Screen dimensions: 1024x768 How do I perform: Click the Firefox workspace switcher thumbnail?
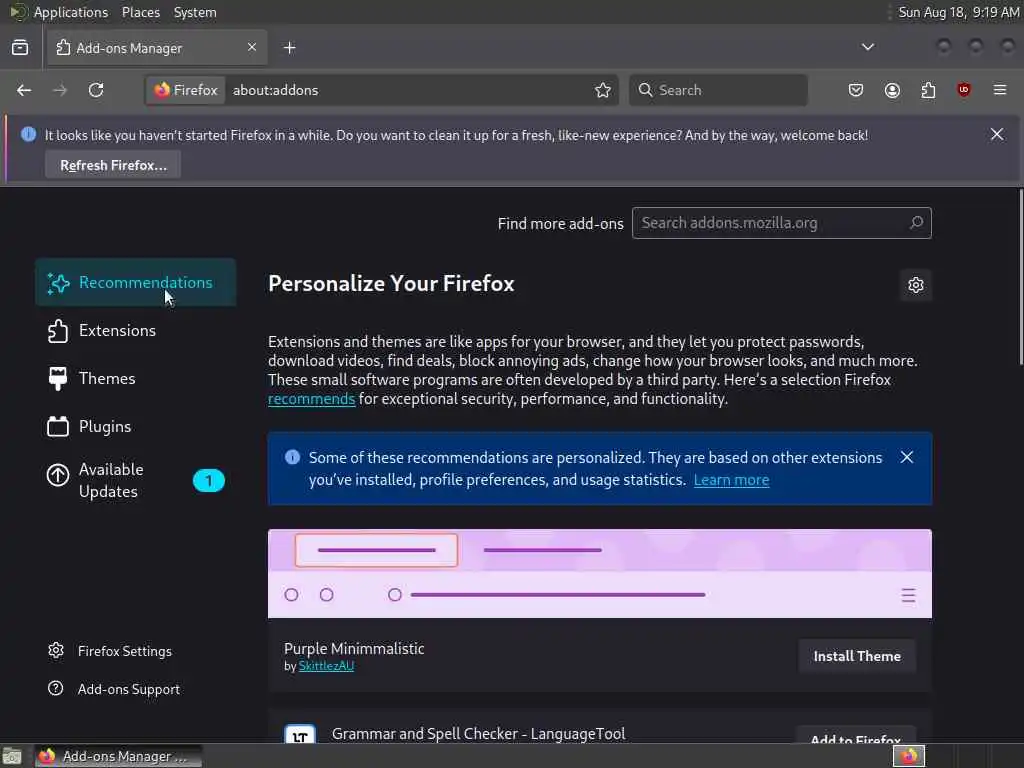click(909, 756)
